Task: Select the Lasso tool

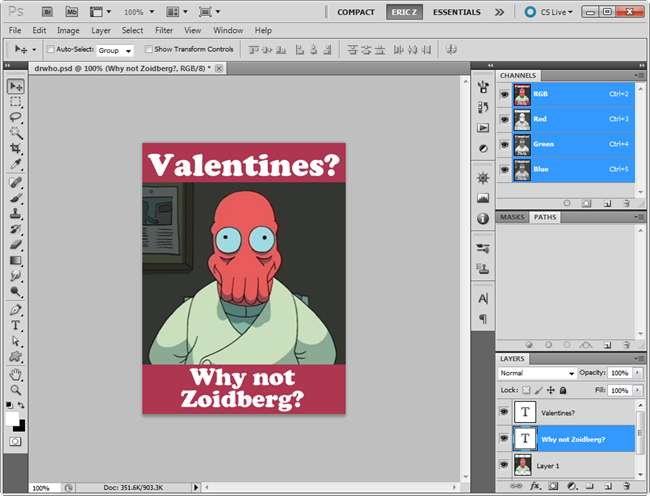Action: pyautogui.click(x=16, y=117)
